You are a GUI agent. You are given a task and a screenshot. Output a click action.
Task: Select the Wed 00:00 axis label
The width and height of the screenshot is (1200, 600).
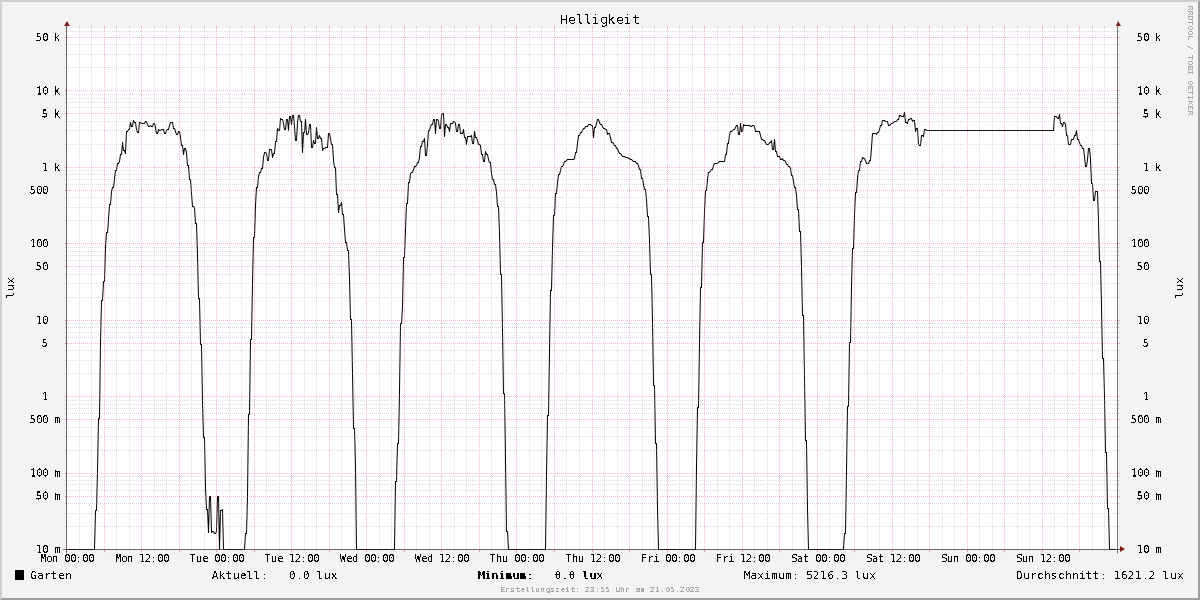click(x=367, y=559)
